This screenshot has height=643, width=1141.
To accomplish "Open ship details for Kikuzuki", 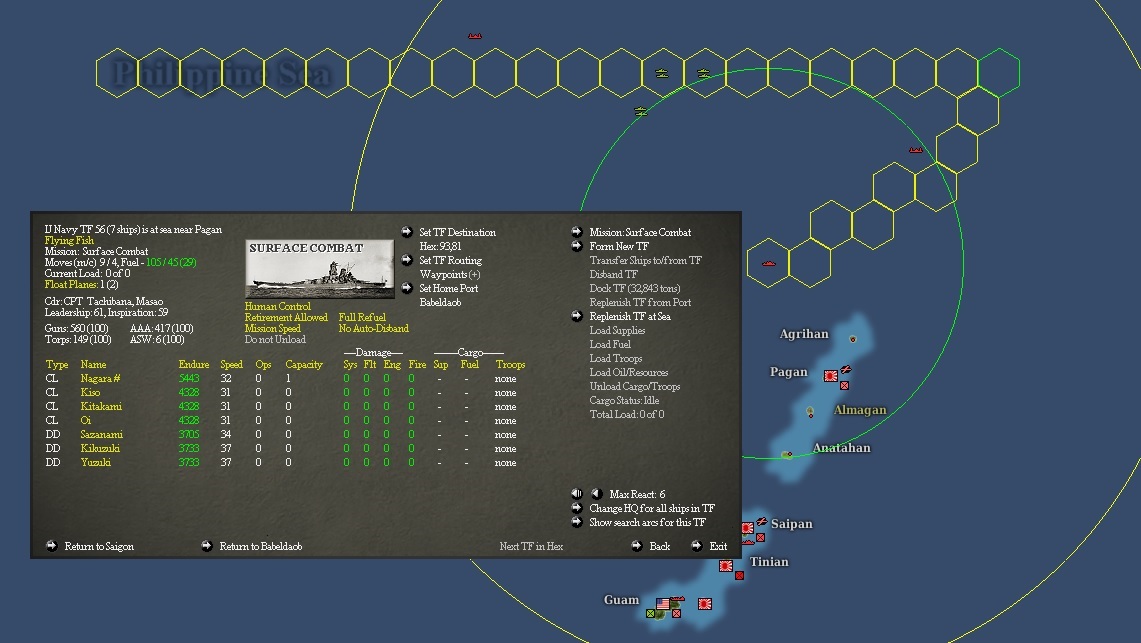I will (x=100, y=448).
